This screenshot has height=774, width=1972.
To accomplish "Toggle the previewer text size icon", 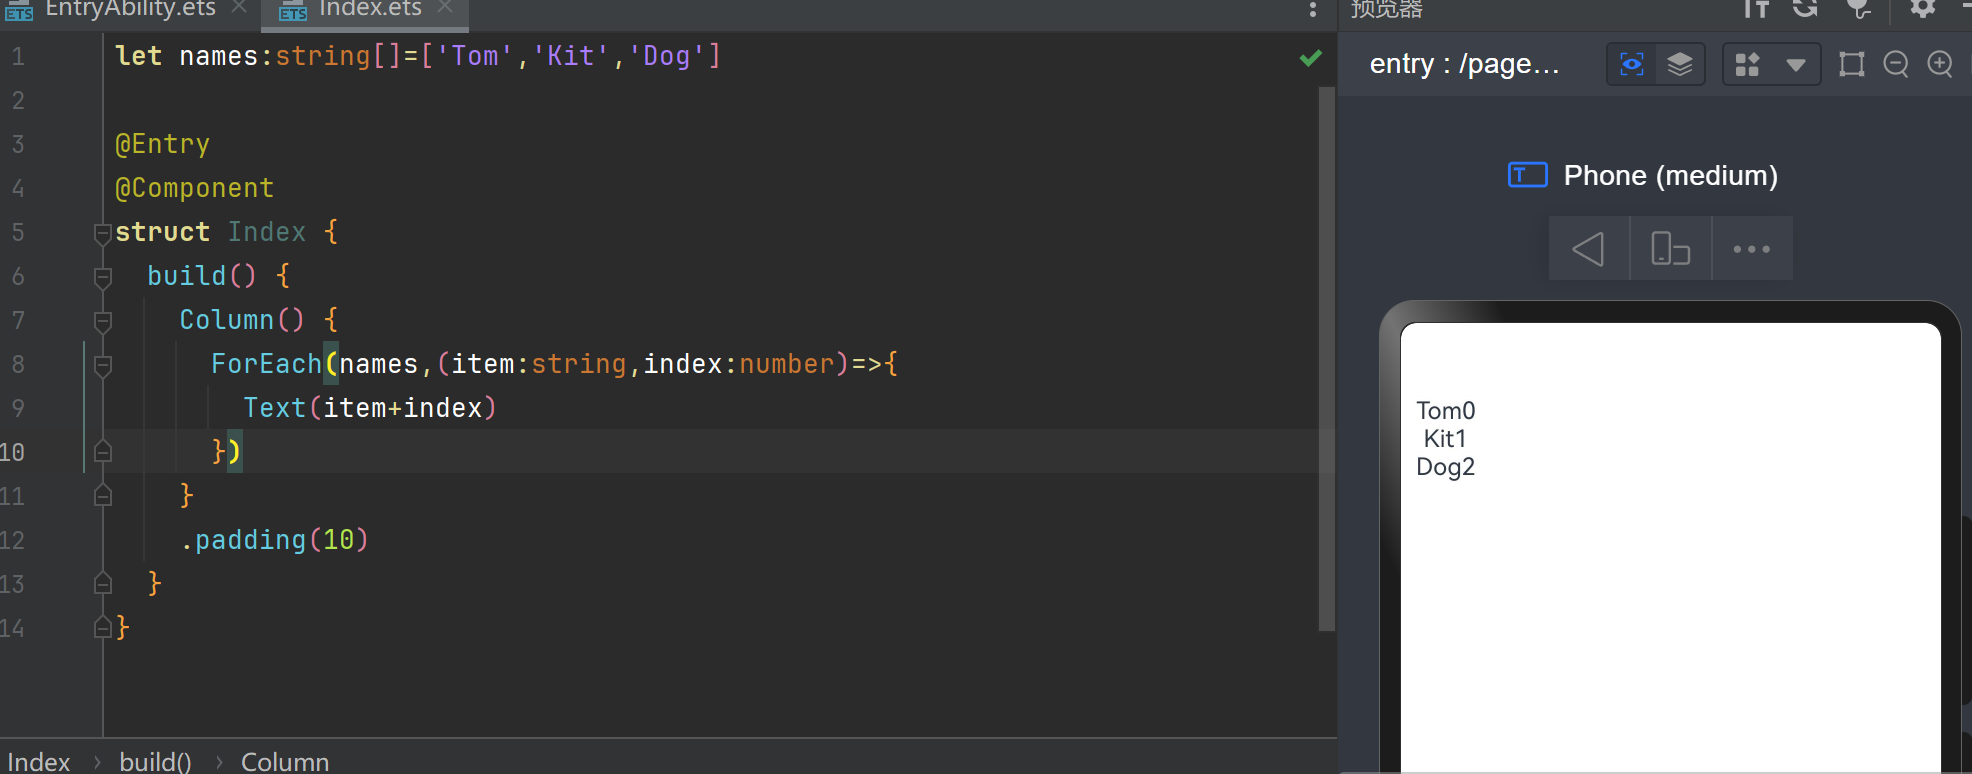I will tap(1756, 9).
